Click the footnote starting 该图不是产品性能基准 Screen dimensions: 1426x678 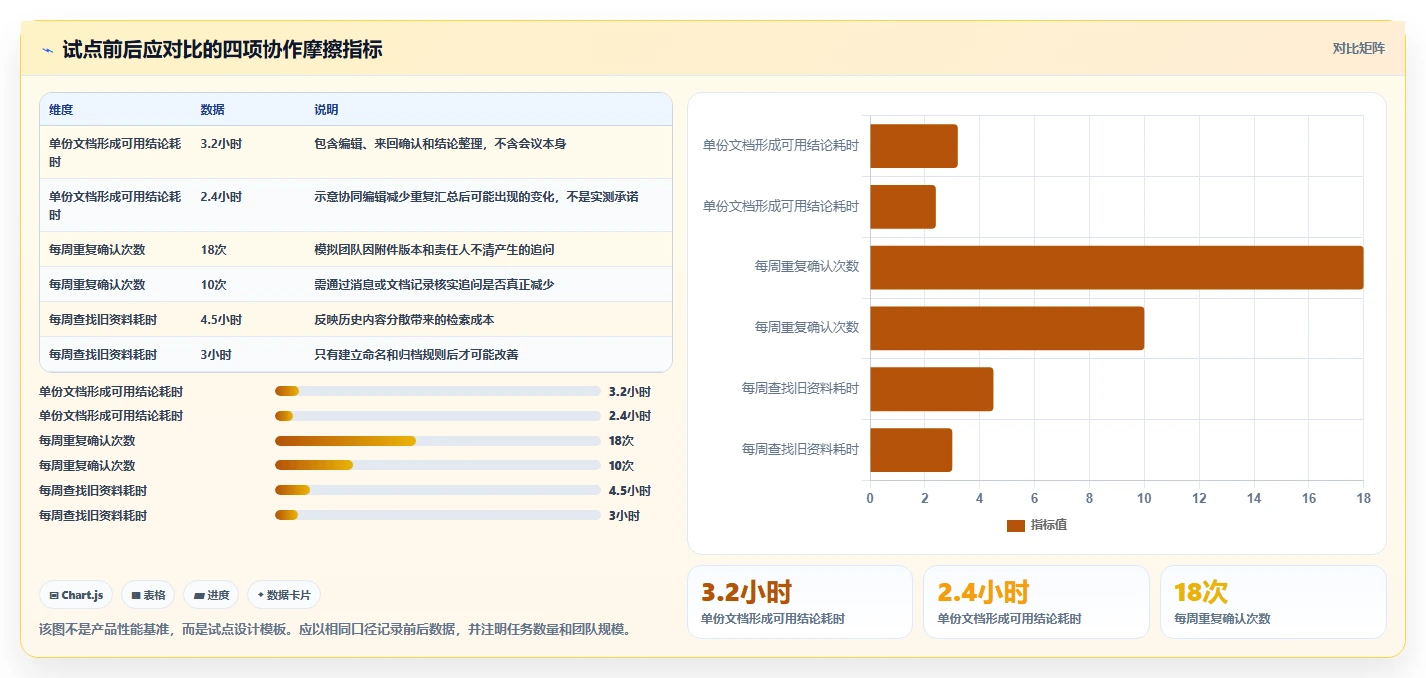[335, 630]
